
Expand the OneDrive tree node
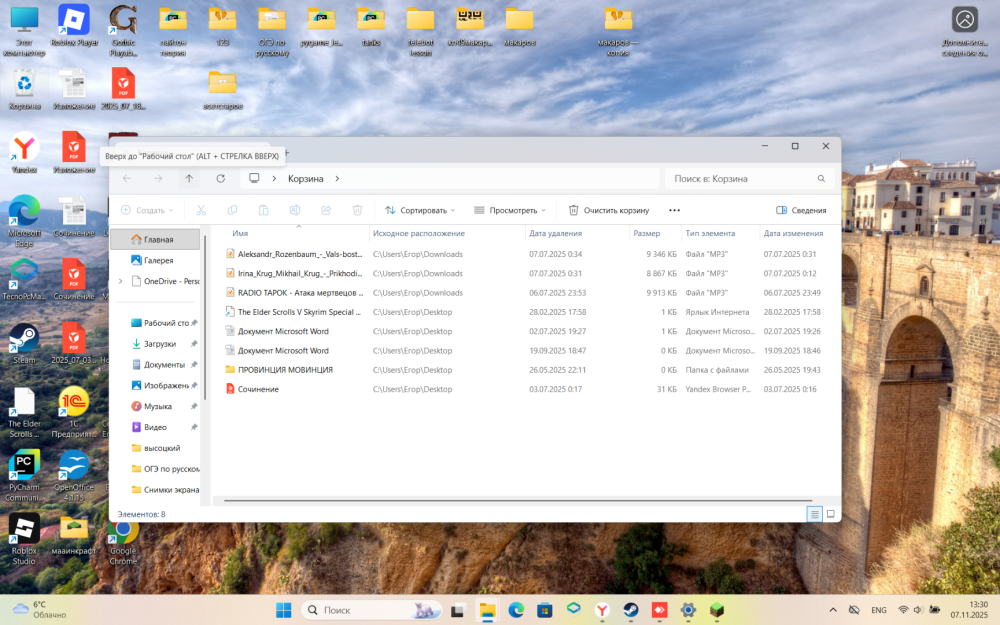(121, 281)
